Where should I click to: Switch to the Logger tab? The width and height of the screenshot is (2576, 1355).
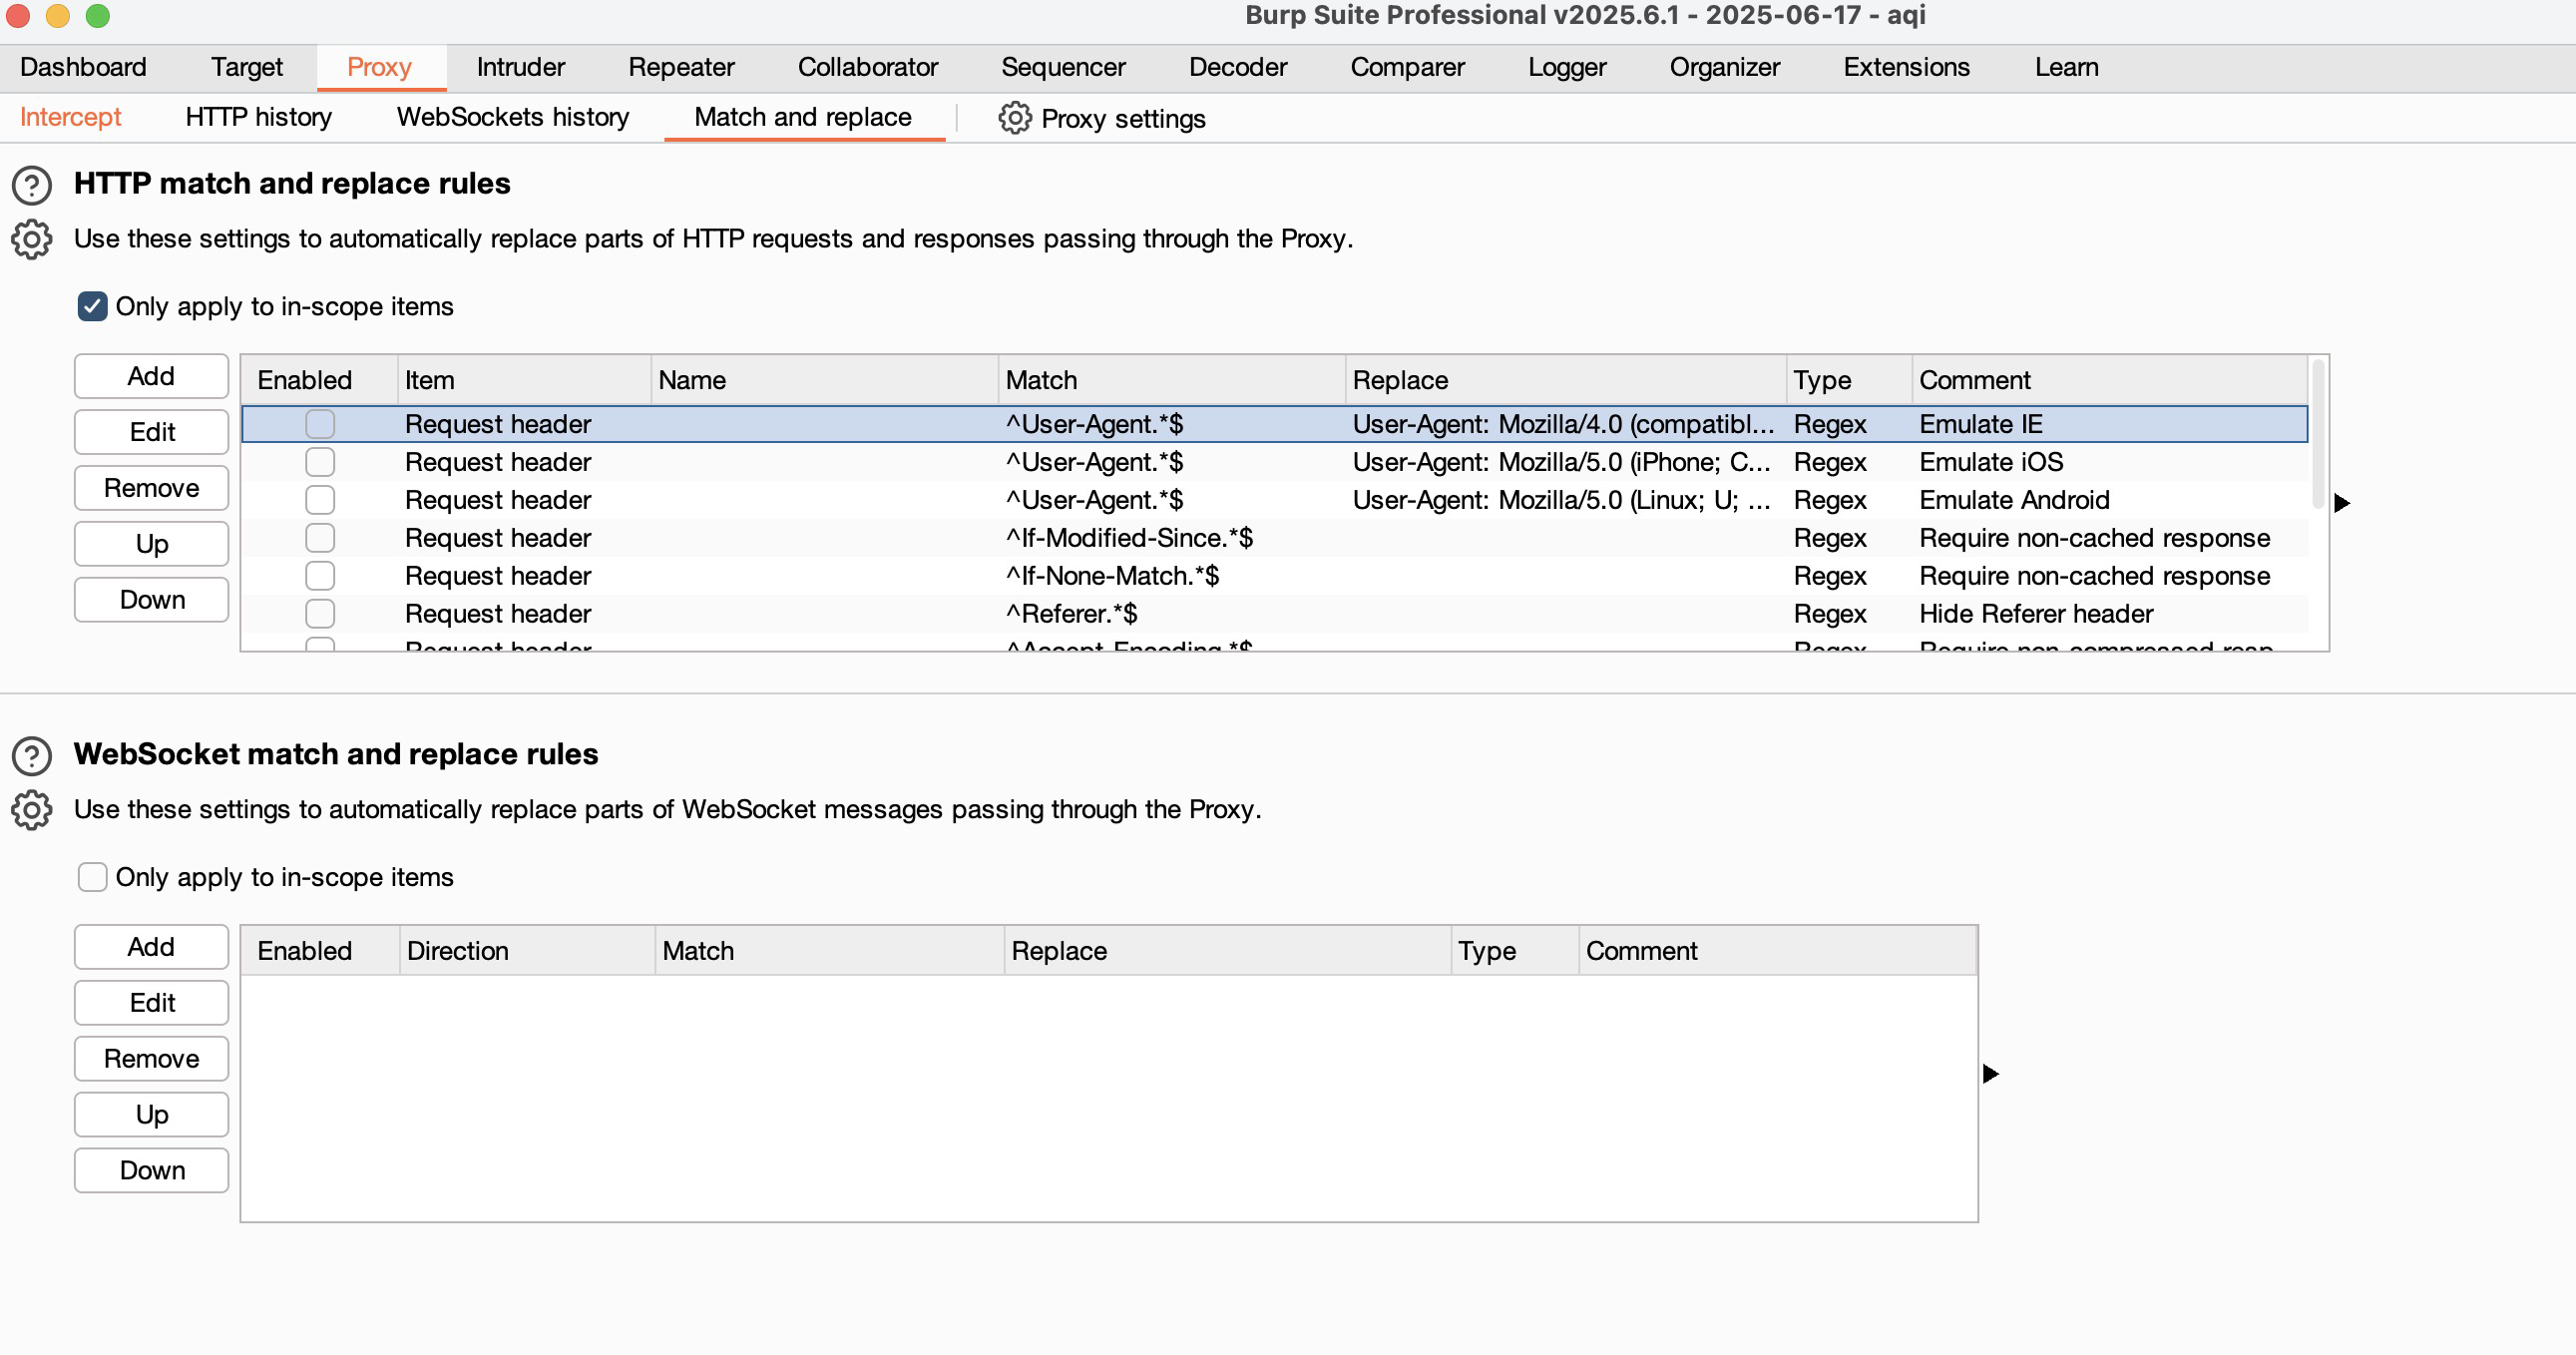click(1566, 67)
